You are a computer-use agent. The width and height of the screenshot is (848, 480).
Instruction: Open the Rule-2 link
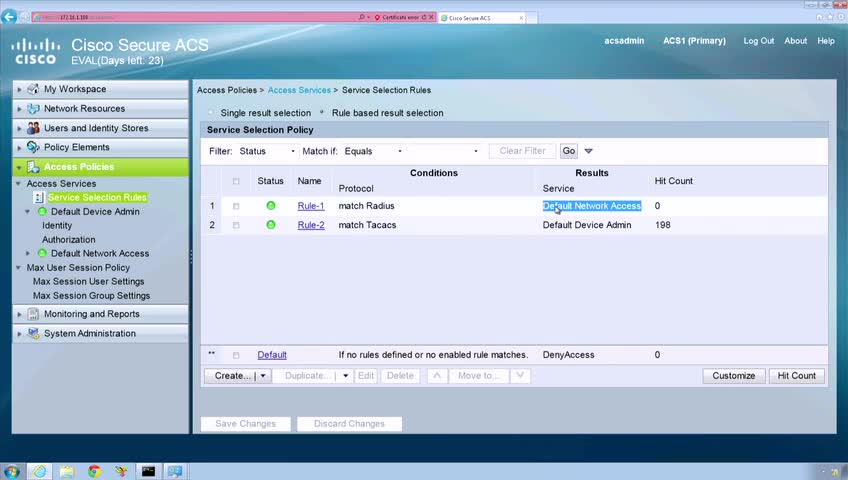pos(311,225)
